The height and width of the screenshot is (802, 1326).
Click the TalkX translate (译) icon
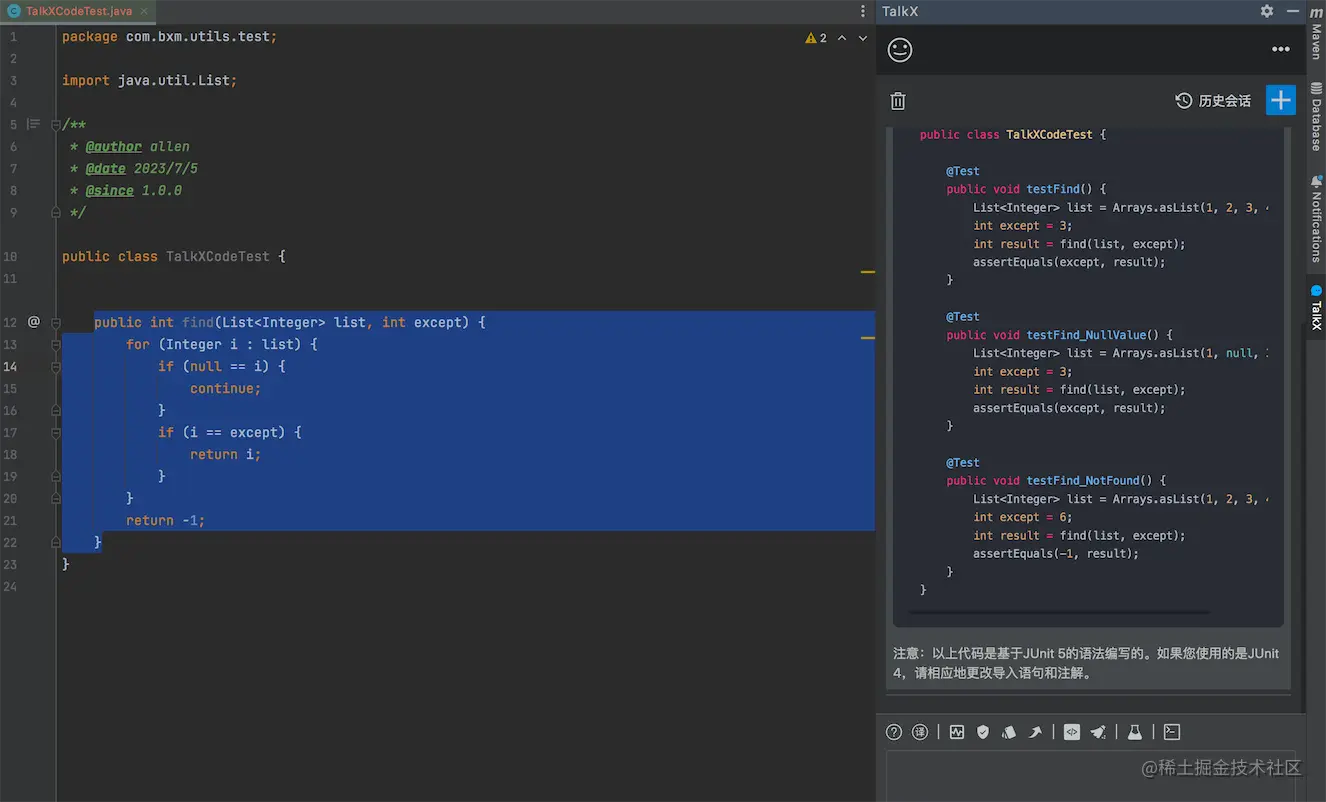tap(920, 732)
